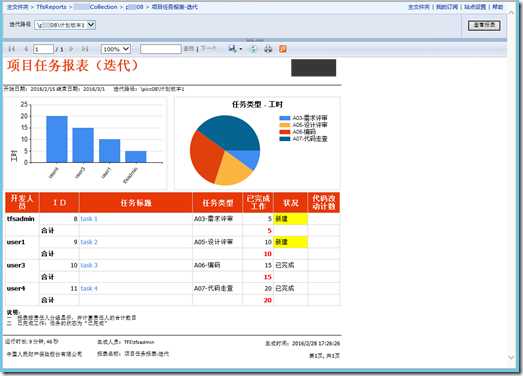Click the find text input box
Viewport: 523px width, 376px height.
click(x=161, y=49)
